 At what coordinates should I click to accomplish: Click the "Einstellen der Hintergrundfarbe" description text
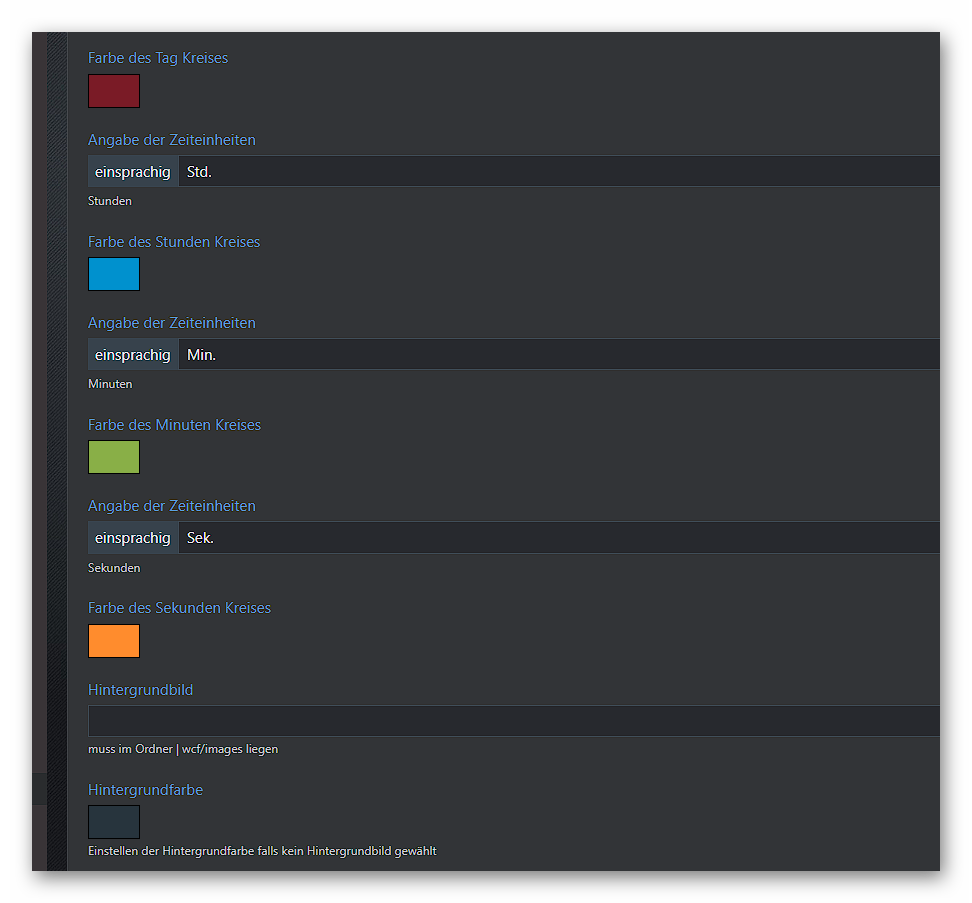coord(262,851)
